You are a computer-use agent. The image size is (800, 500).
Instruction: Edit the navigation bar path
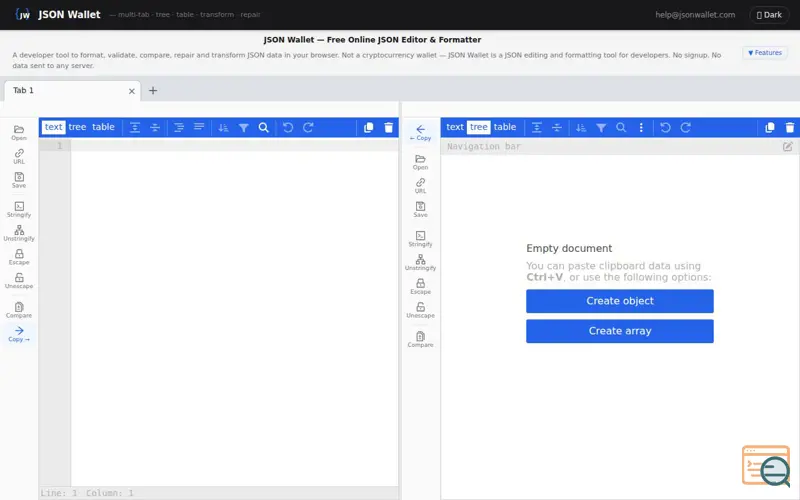tap(788, 147)
